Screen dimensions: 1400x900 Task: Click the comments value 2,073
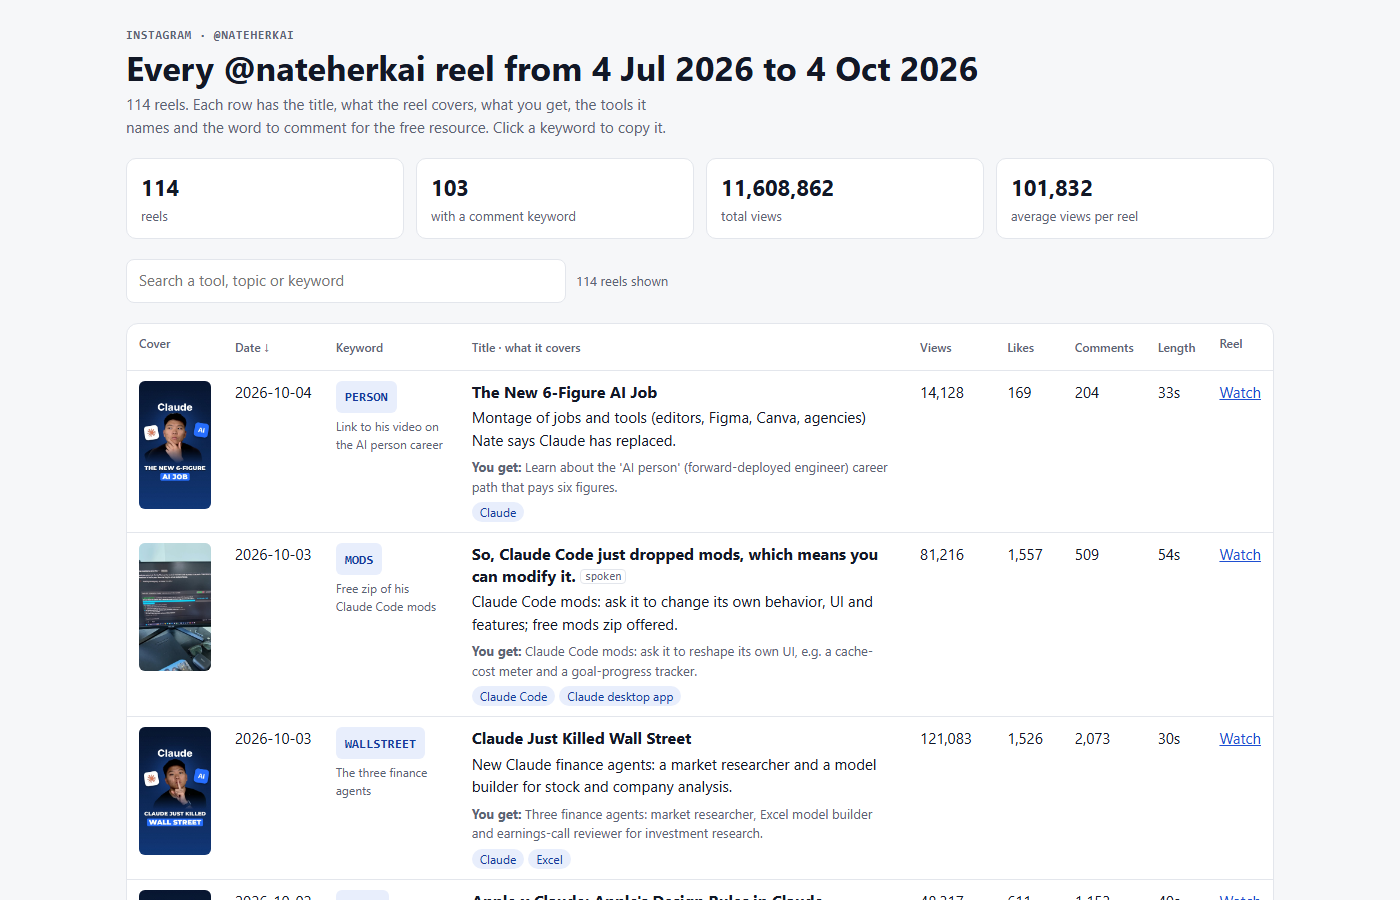tap(1092, 739)
